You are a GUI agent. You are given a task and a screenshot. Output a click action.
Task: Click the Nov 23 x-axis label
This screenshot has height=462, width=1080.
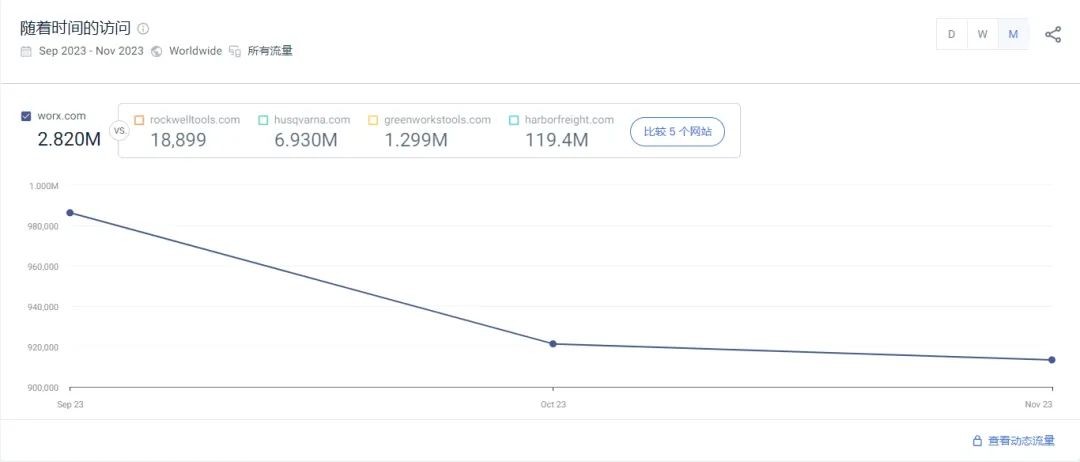click(x=1039, y=405)
